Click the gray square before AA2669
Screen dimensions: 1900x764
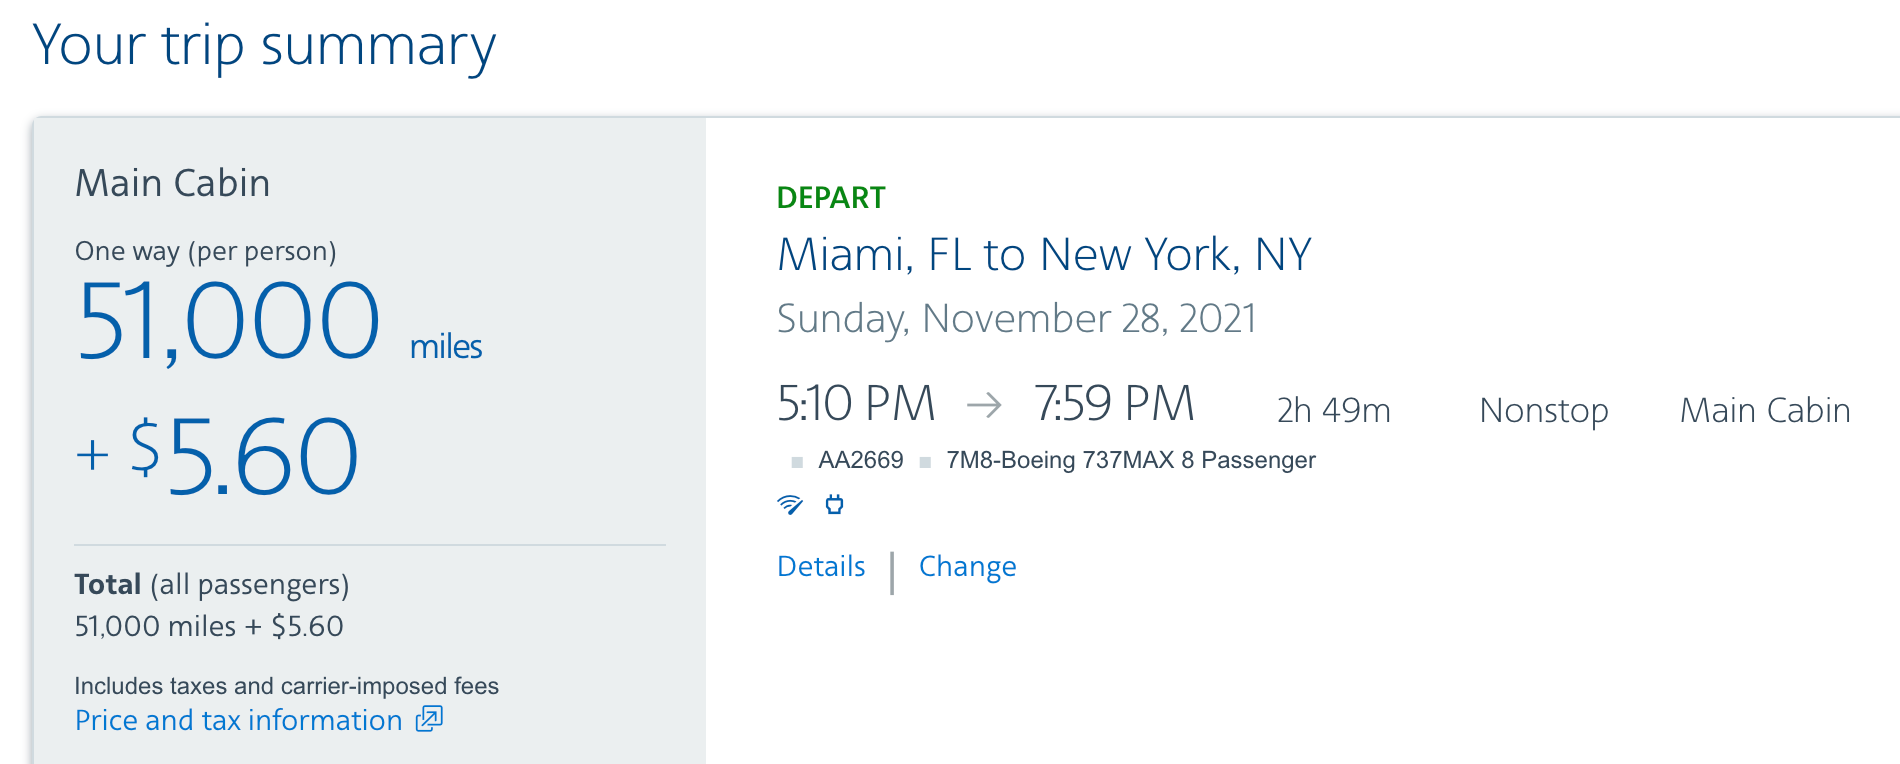click(x=797, y=462)
